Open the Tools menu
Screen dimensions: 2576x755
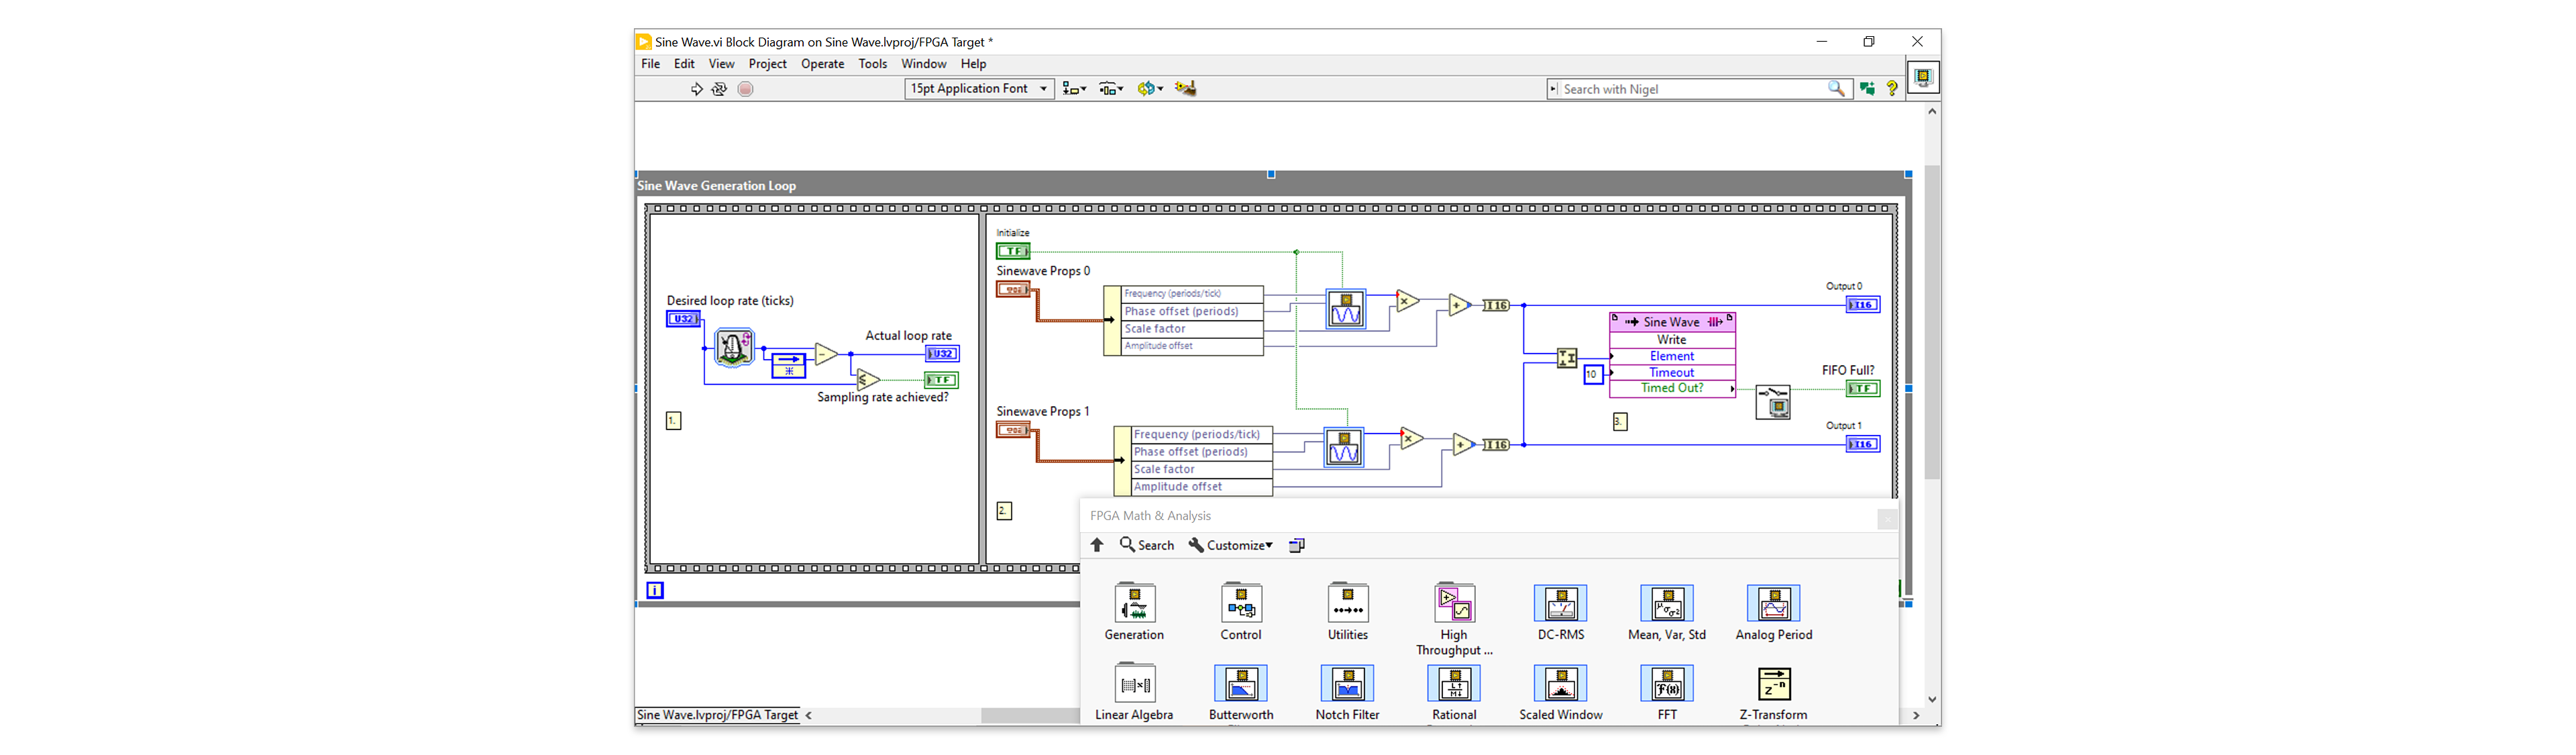(x=873, y=64)
